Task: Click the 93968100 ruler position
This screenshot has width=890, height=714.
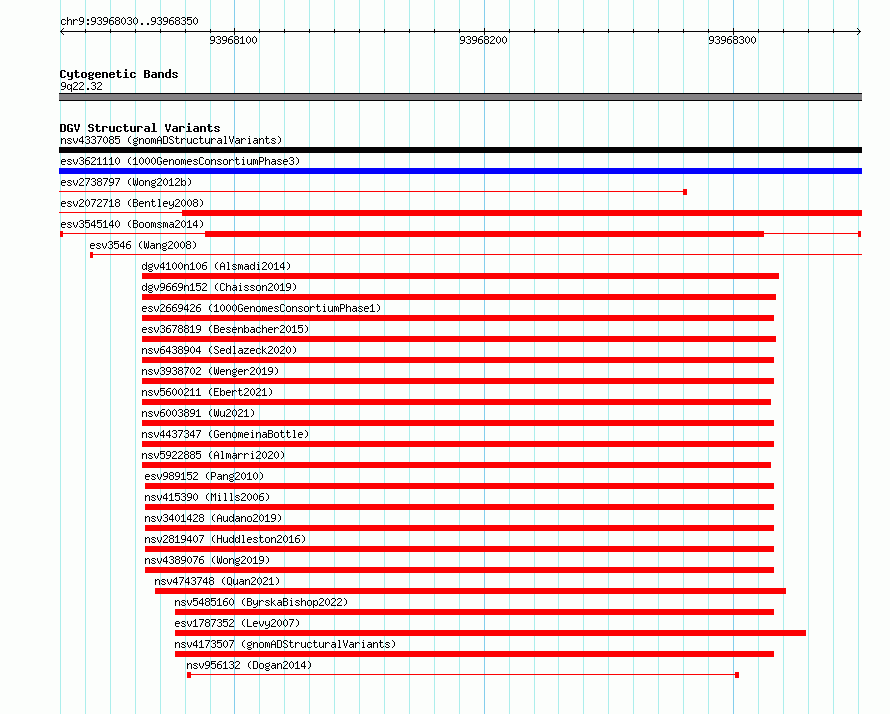Action: pyautogui.click(x=233, y=40)
